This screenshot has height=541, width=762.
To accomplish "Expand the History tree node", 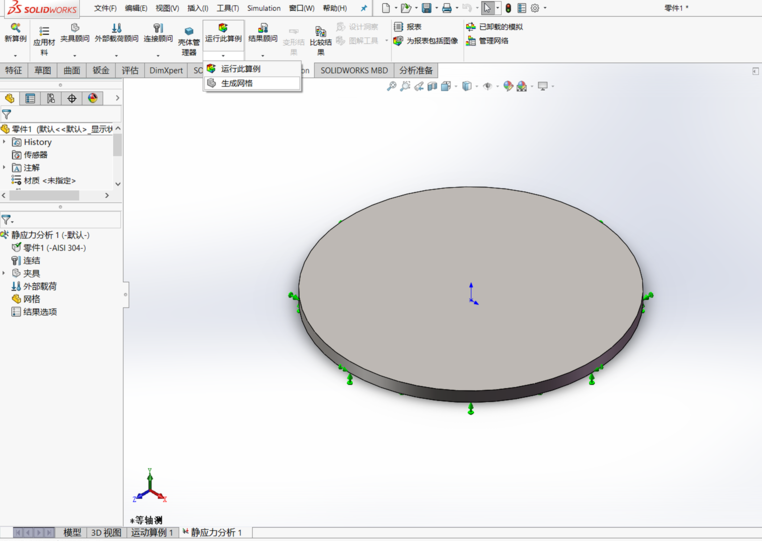I will (x=4, y=142).
